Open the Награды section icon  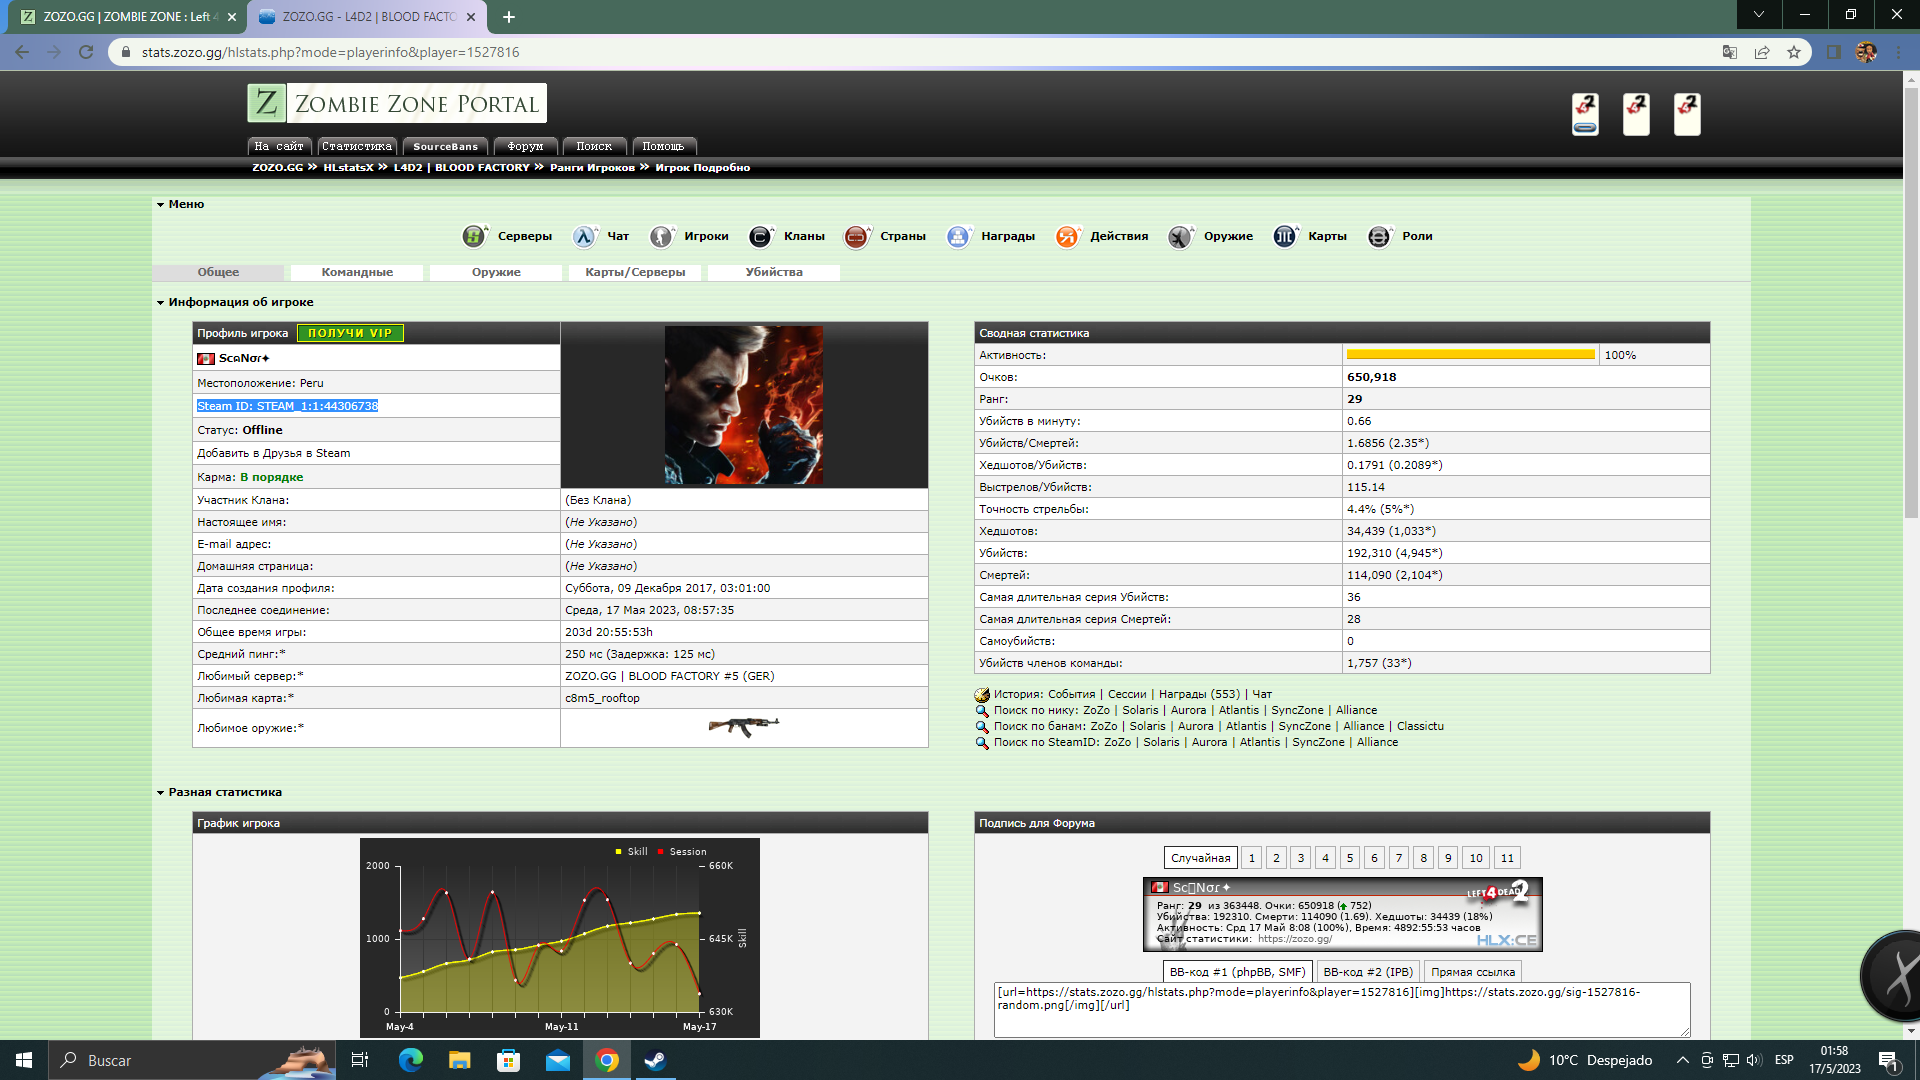click(x=958, y=237)
